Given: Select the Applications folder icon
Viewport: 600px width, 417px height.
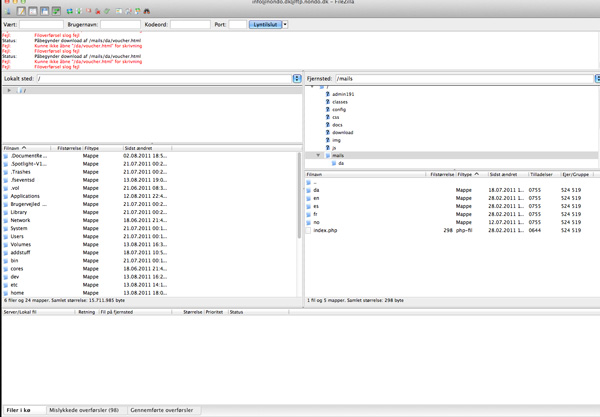Looking at the screenshot, I should (x=6, y=196).
